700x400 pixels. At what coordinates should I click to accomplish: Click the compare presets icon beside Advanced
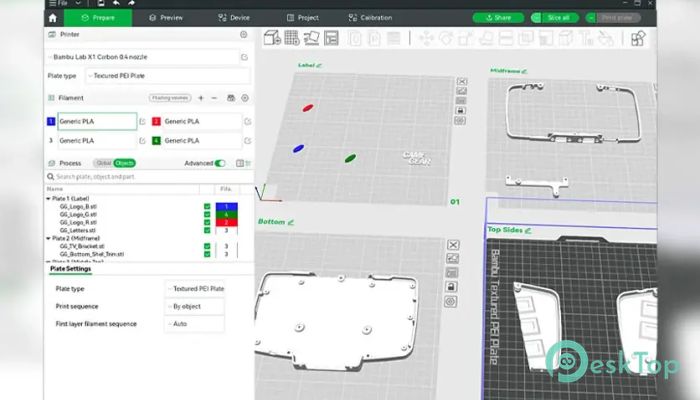240,163
